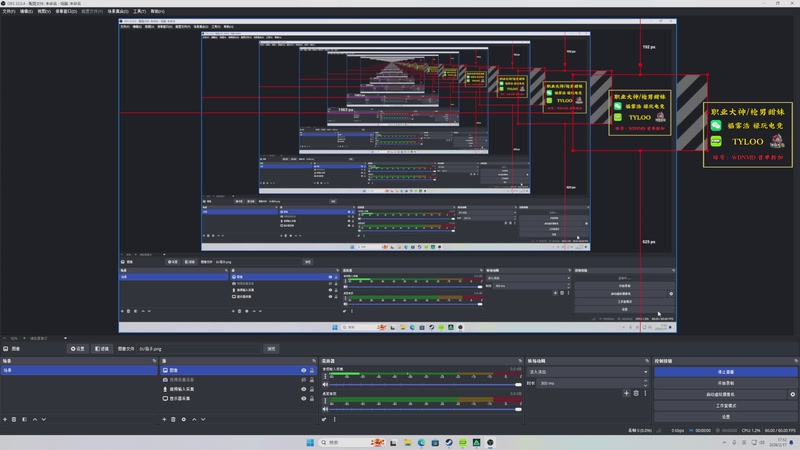Open transition properties dots menu

pos(645,393)
